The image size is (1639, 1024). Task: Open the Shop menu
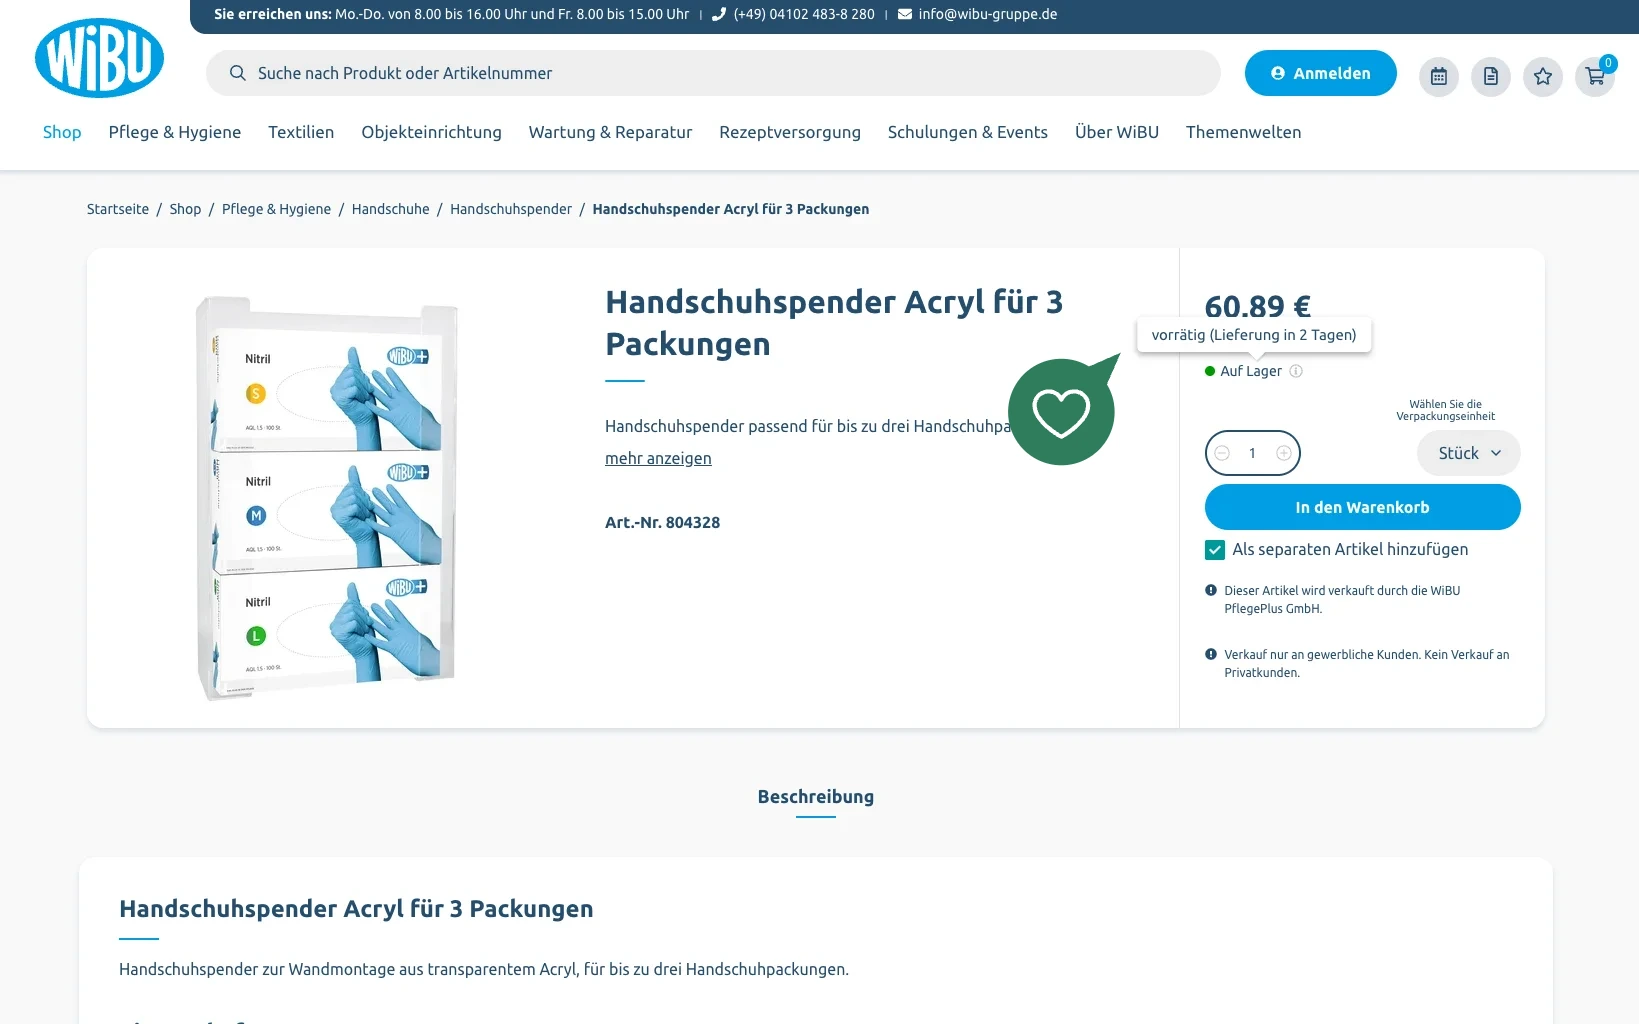coord(62,132)
